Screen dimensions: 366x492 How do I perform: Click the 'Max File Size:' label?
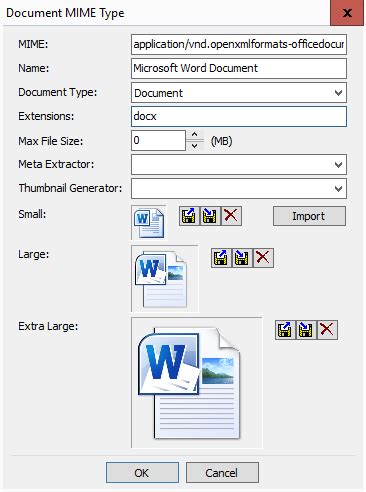coord(51,141)
